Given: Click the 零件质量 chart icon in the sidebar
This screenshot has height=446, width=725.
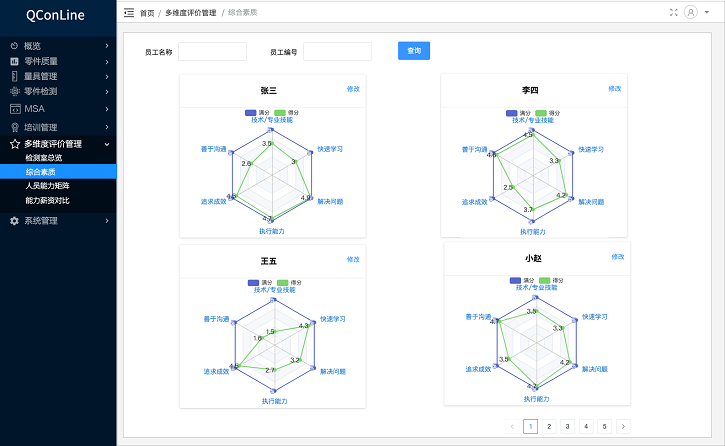Looking at the screenshot, I should [14, 61].
